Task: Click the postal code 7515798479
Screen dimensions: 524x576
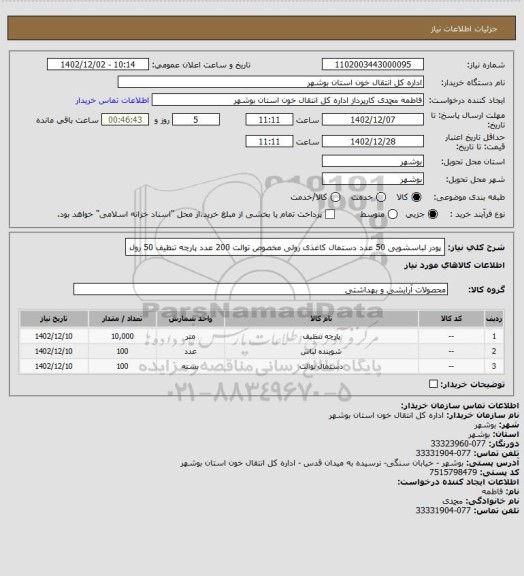Action: tap(453, 472)
